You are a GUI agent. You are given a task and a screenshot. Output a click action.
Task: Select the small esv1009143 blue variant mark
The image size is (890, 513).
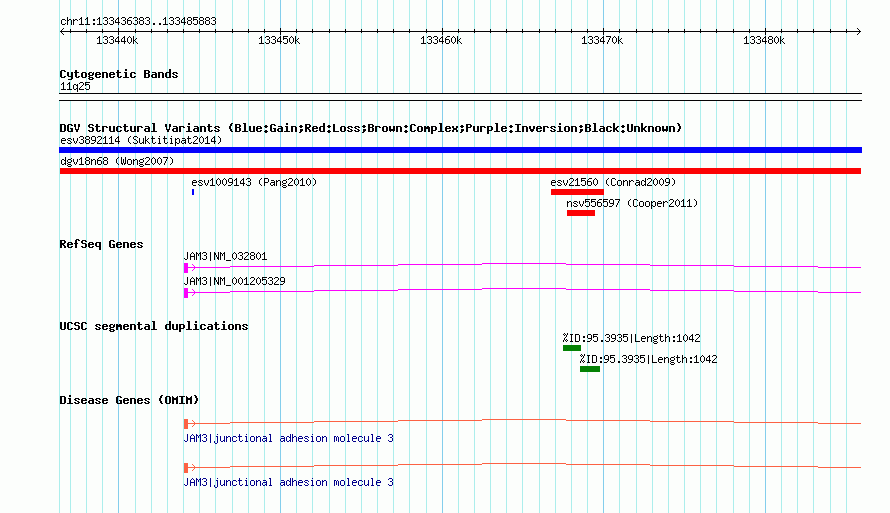[x=193, y=192]
